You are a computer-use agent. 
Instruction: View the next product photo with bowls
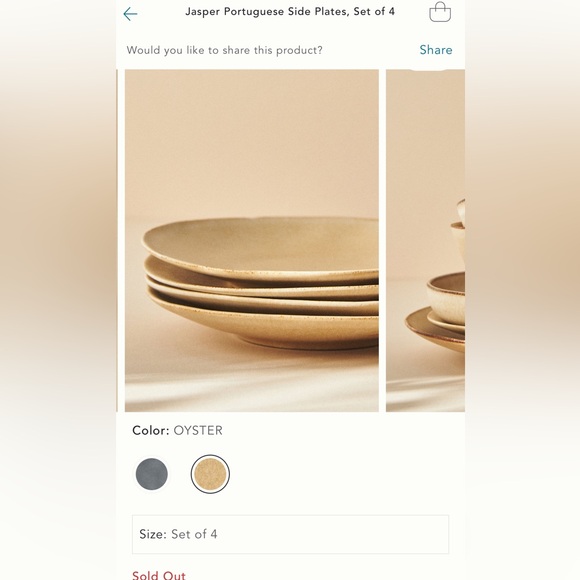425,240
